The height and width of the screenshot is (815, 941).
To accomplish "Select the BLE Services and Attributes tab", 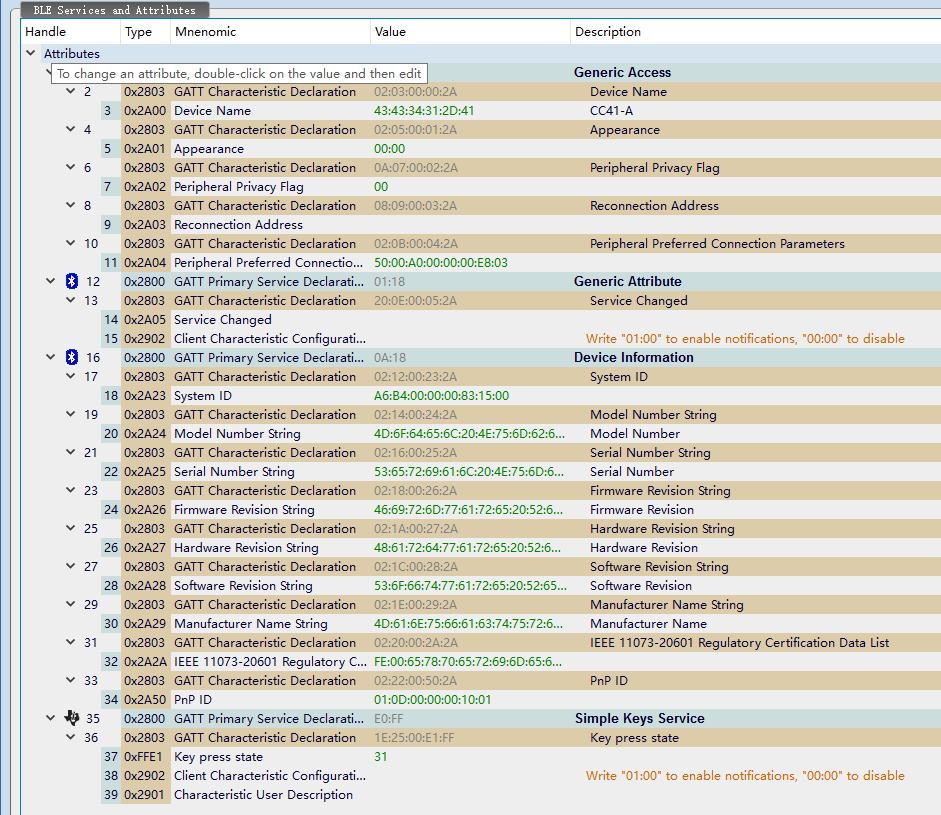I will (x=115, y=10).
